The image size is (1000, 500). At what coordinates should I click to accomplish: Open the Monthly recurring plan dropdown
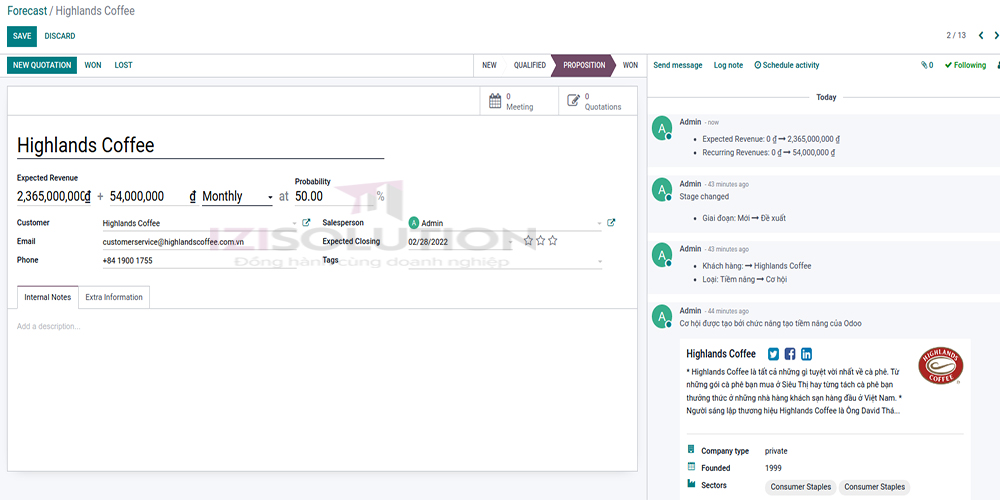click(237, 196)
